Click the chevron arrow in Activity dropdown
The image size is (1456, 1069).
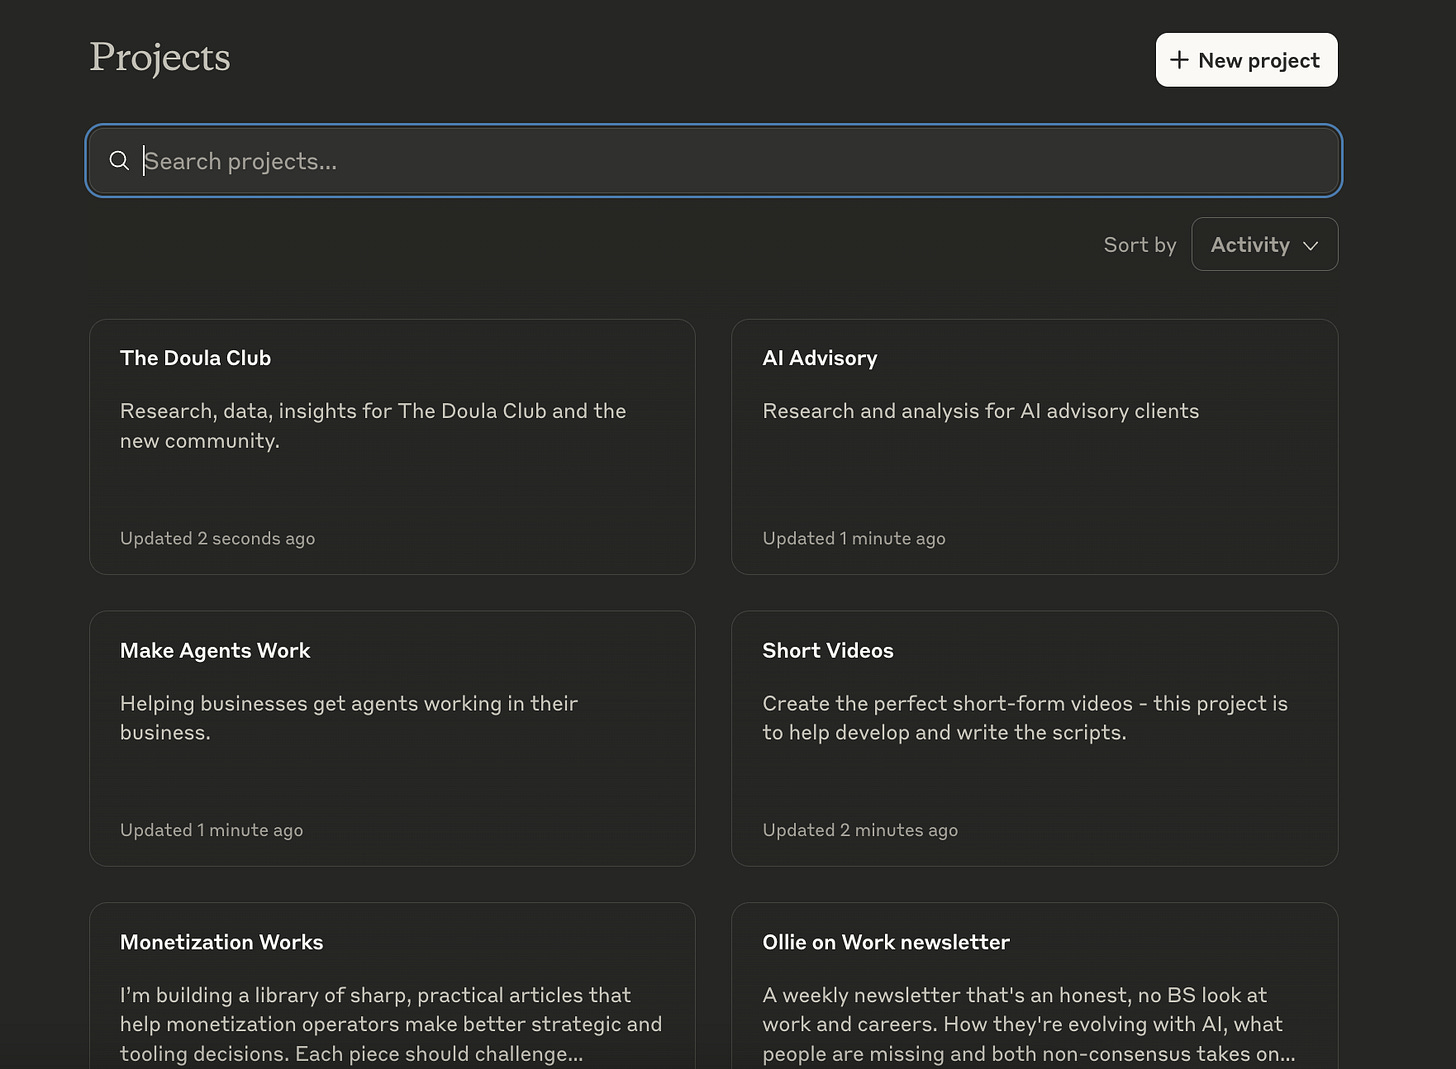(1310, 246)
